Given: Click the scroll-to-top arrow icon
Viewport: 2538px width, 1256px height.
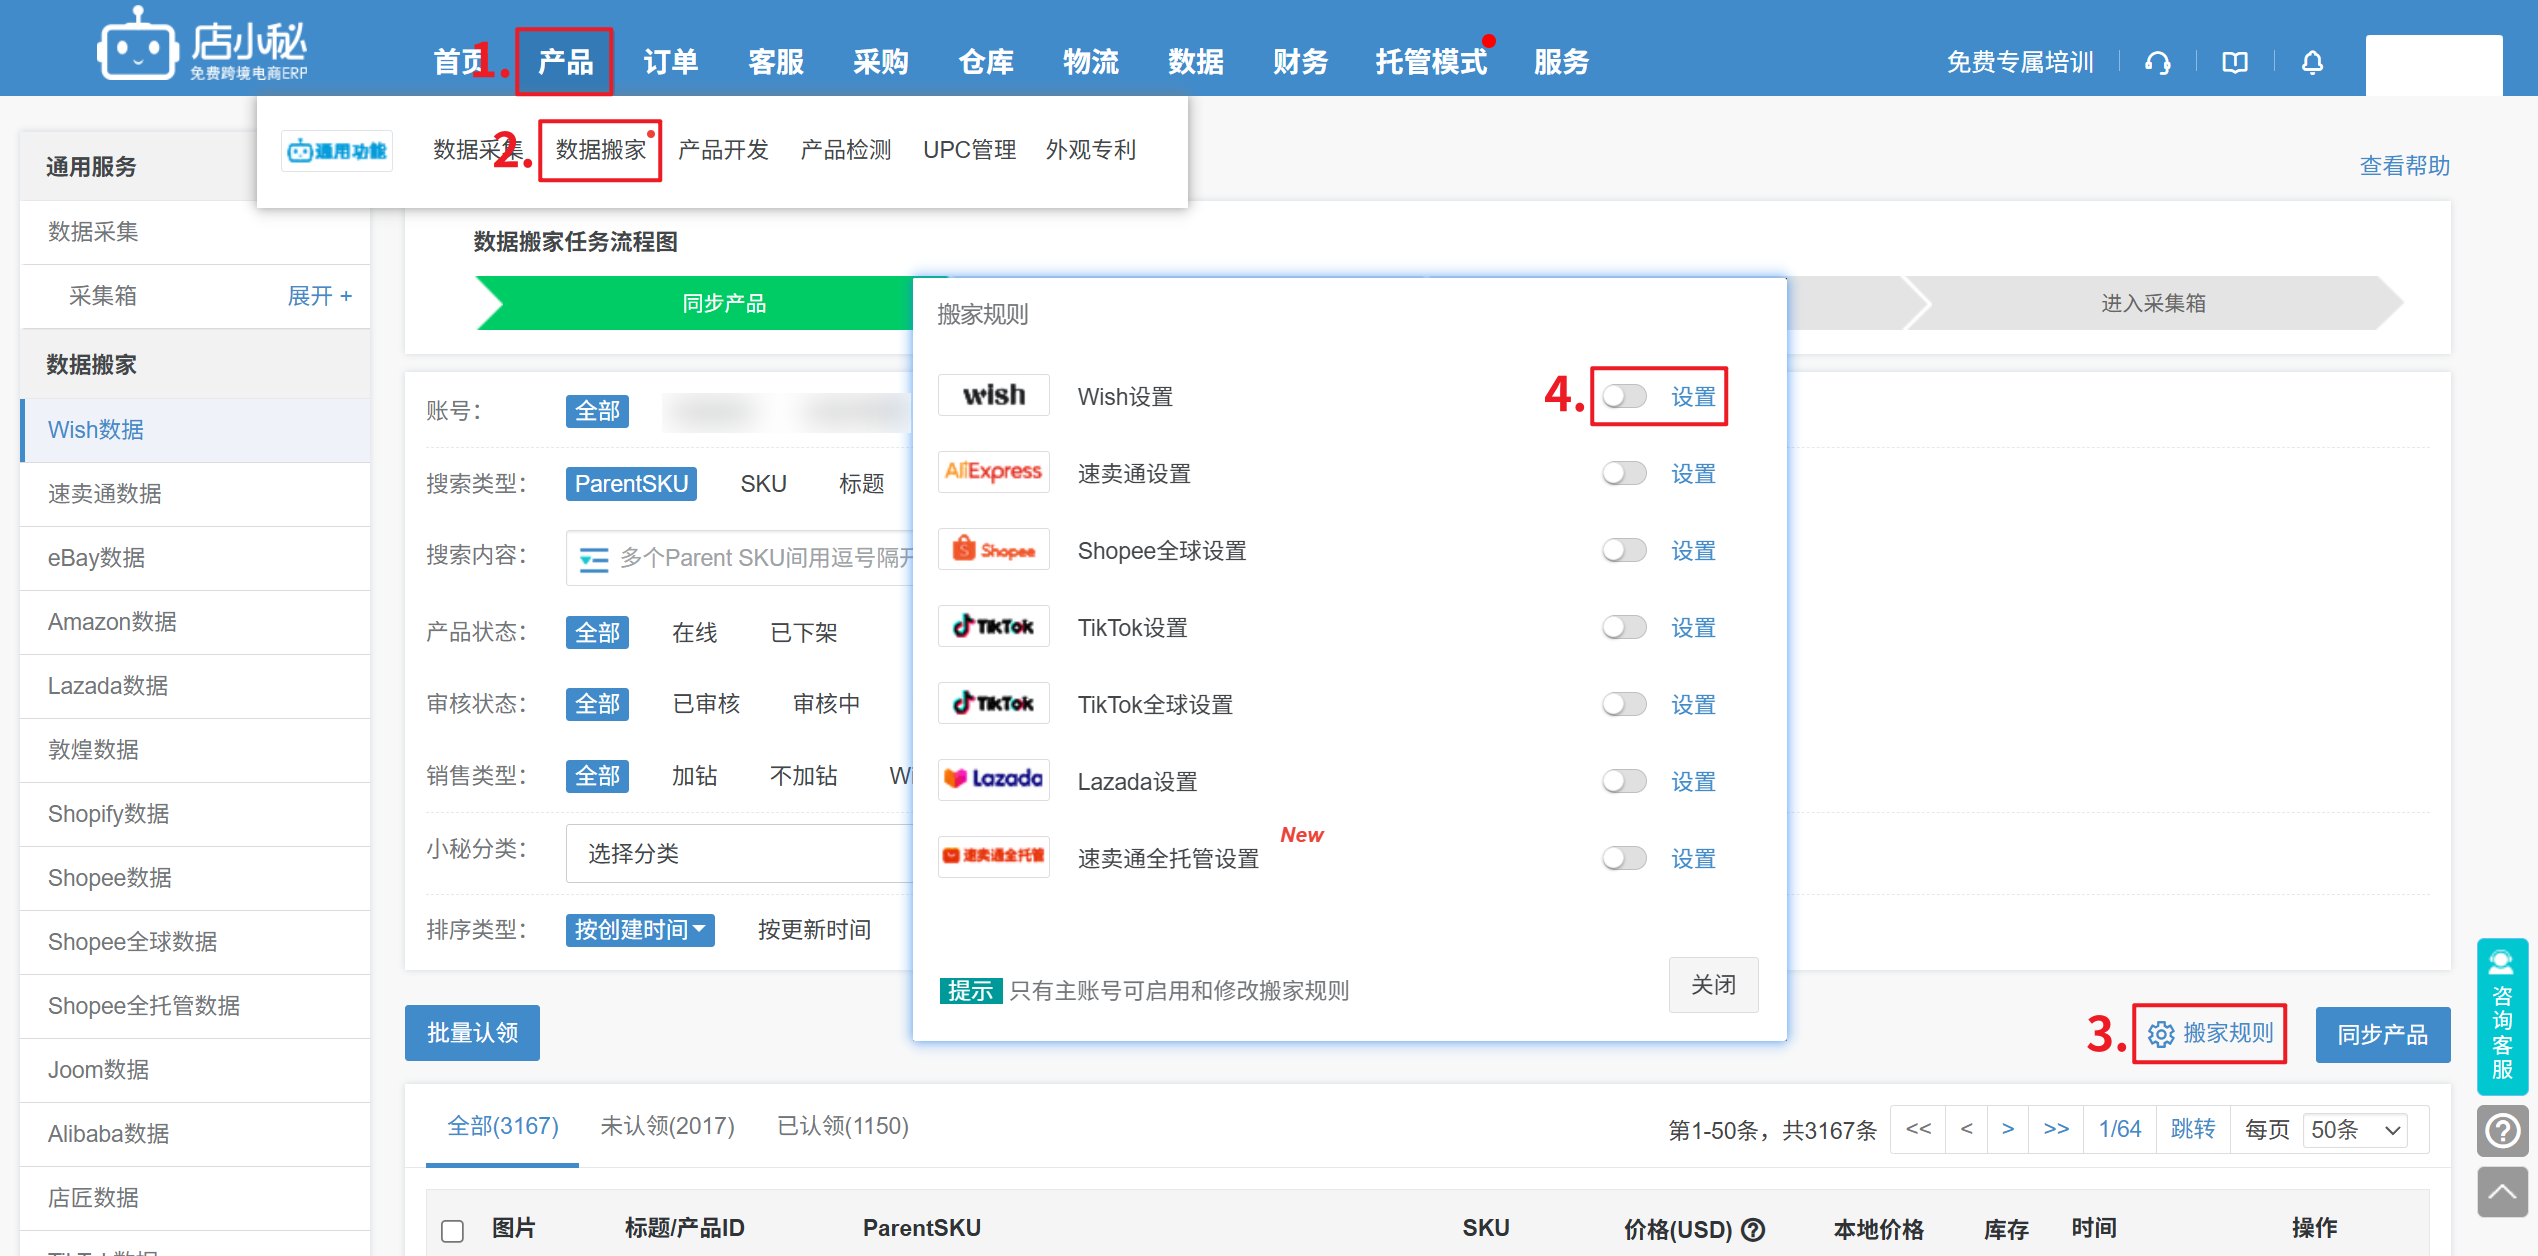Looking at the screenshot, I should [x=2502, y=1192].
